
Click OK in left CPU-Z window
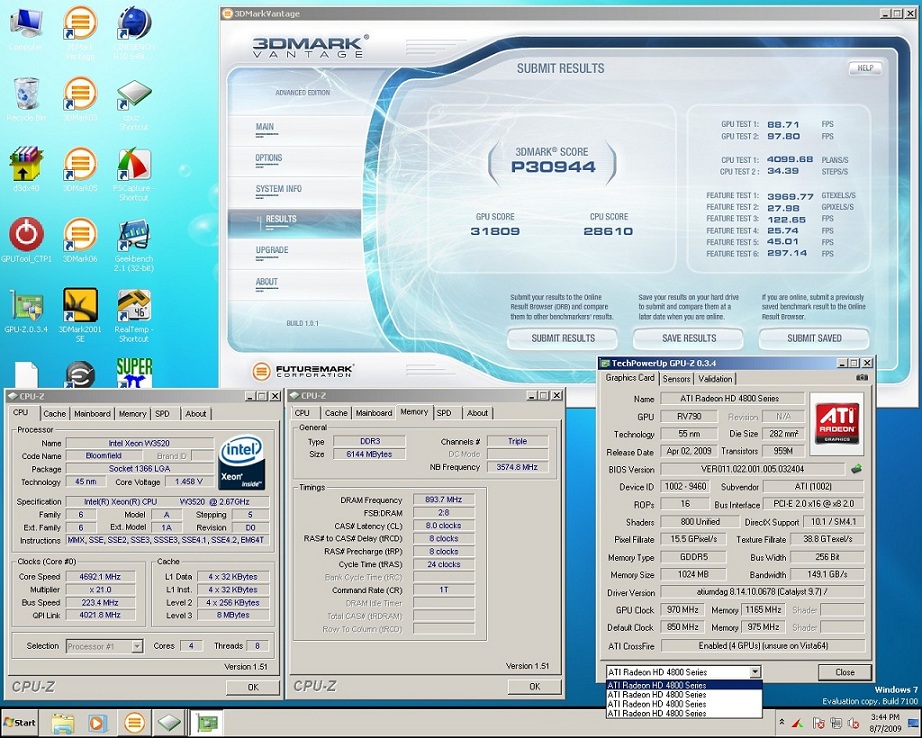click(x=253, y=687)
